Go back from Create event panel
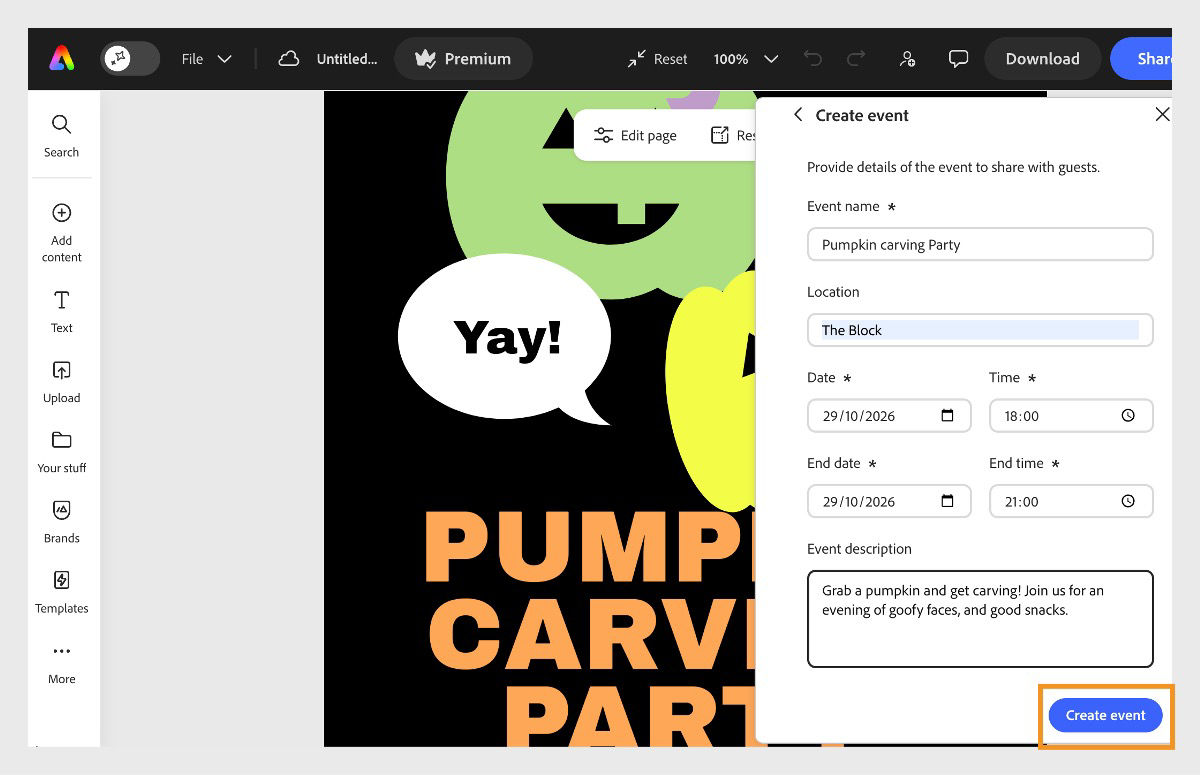 pos(798,115)
